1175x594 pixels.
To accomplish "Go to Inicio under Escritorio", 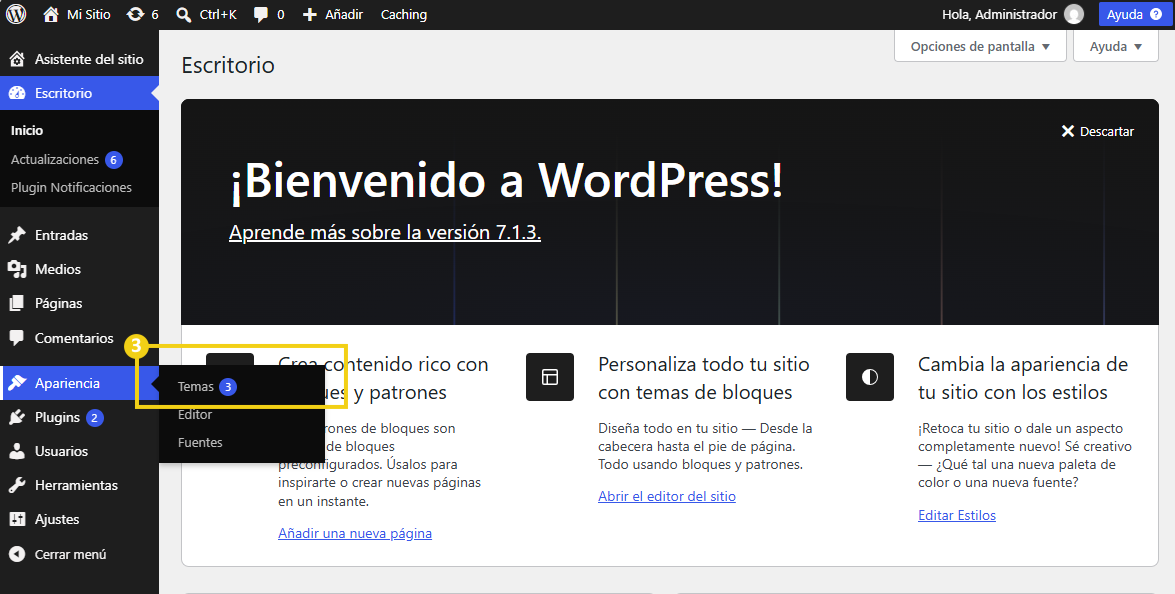I will (27, 130).
